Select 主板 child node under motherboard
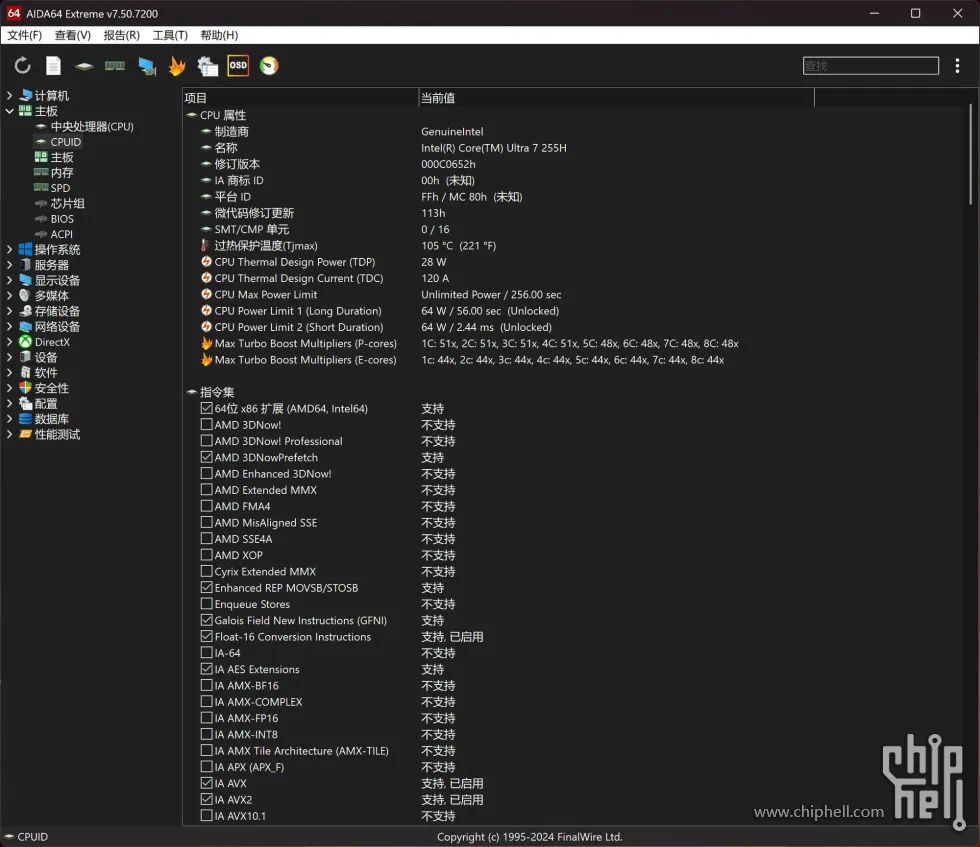Image resolution: width=980 pixels, height=847 pixels. coord(62,157)
